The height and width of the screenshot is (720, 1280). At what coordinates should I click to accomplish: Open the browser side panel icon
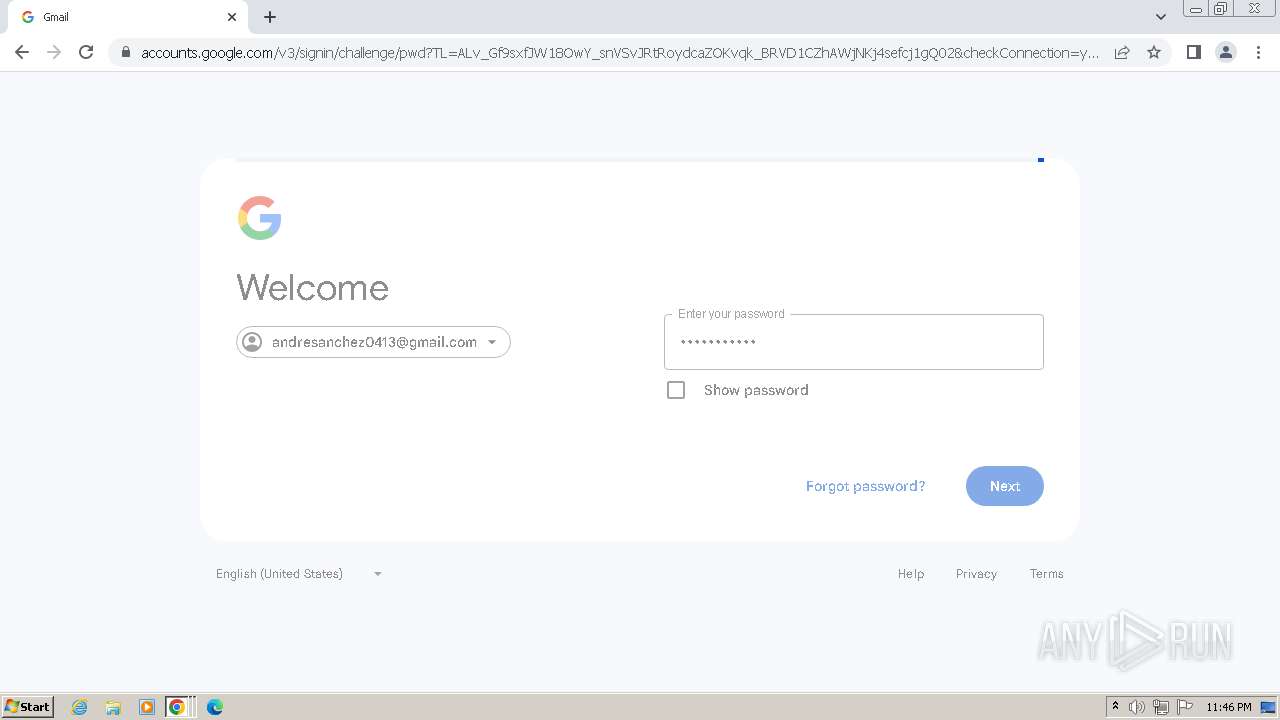pyautogui.click(x=1193, y=52)
